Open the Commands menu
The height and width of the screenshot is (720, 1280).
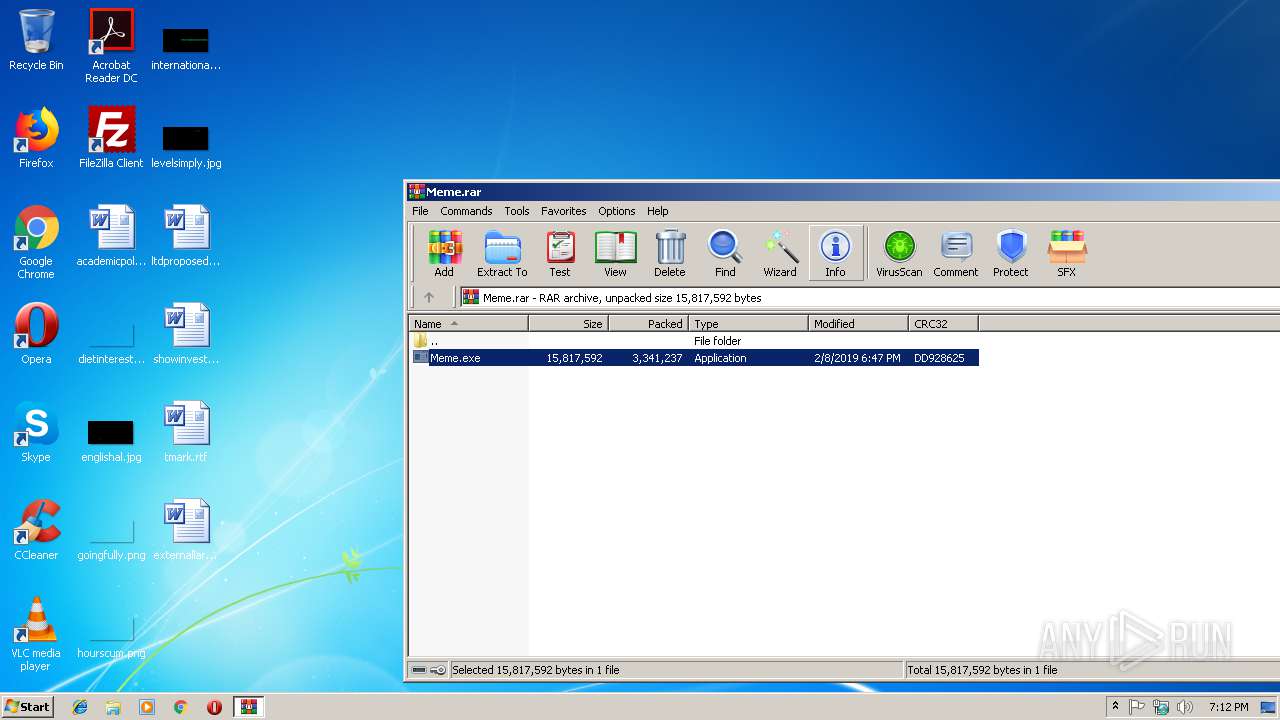click(466, 211)
